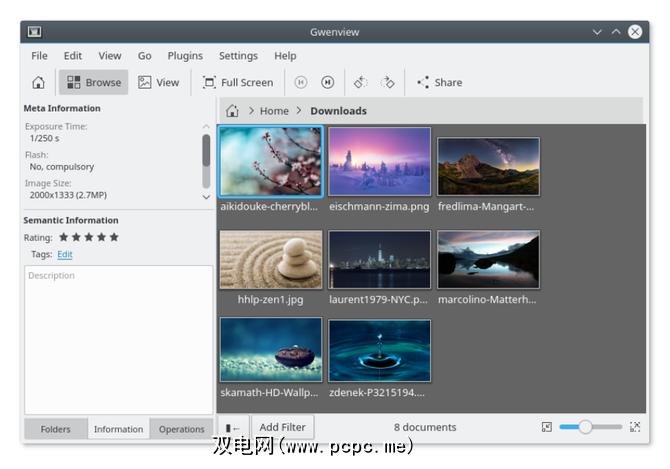
Task: Click the thumbnail size slider
Action: pyautogui.click(x=590, y=427)
